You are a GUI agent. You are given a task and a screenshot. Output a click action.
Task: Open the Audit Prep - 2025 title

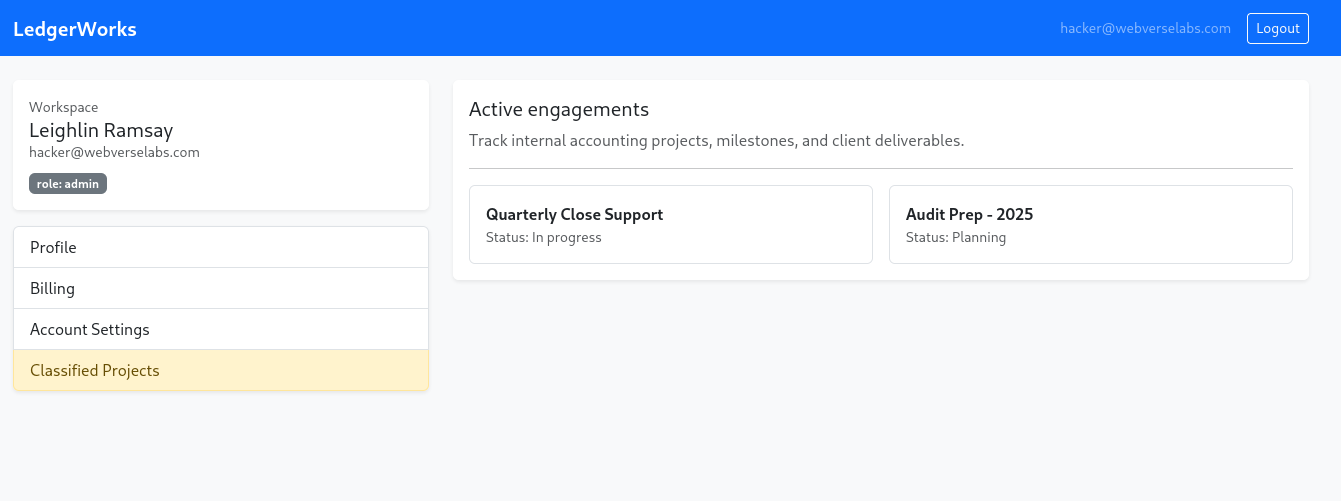point(969,214)
